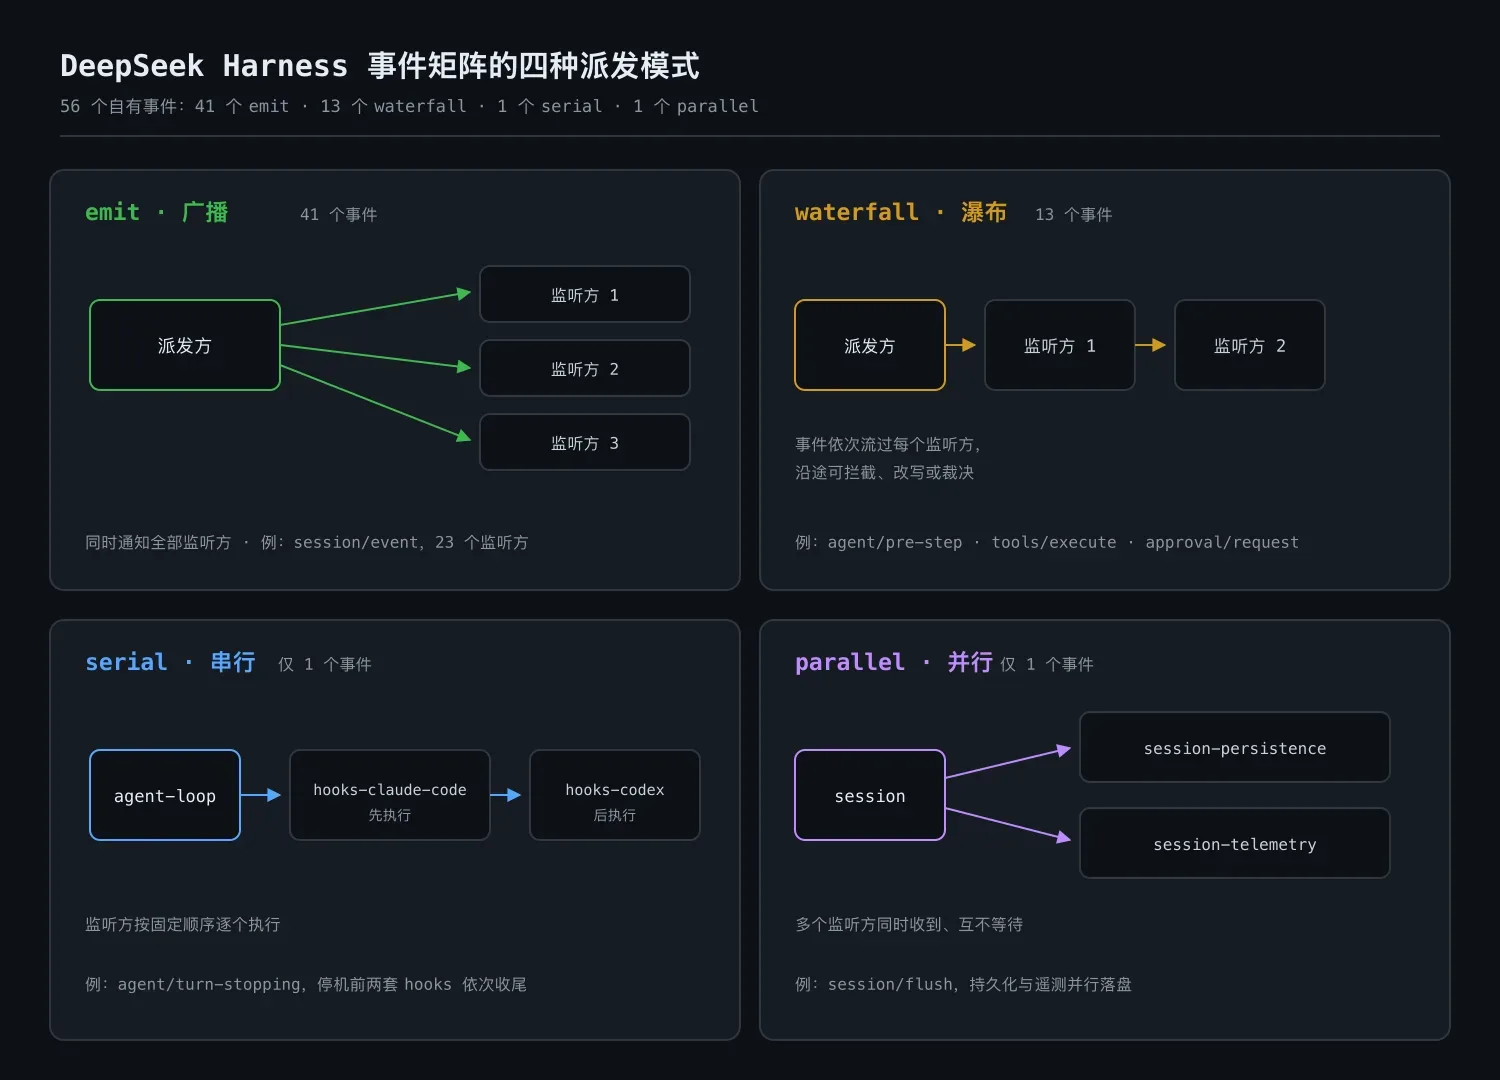This screenshot has height=1080, width=1500.
Task: Click the "13 个事件" count label
Action: 1074,214
